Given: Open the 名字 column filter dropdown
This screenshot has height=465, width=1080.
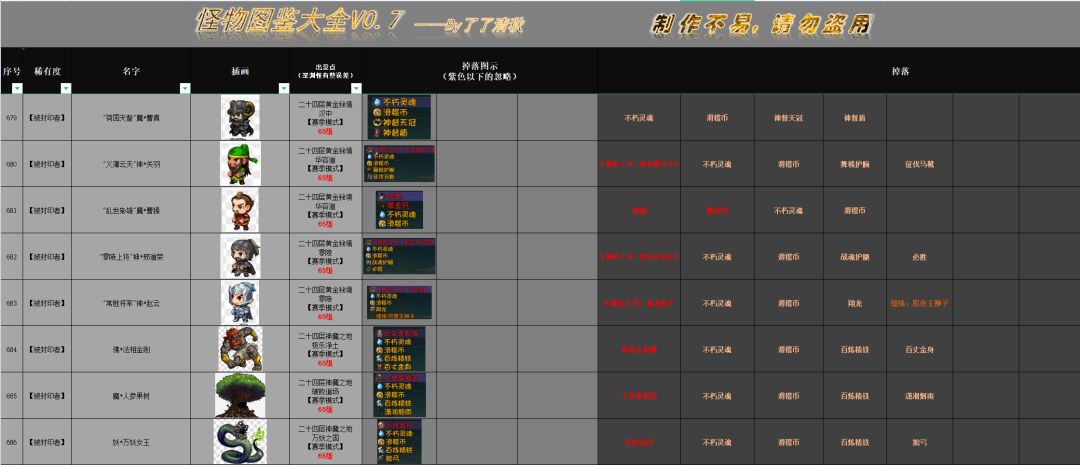Looking at the screenshot, I should [185, 88].
